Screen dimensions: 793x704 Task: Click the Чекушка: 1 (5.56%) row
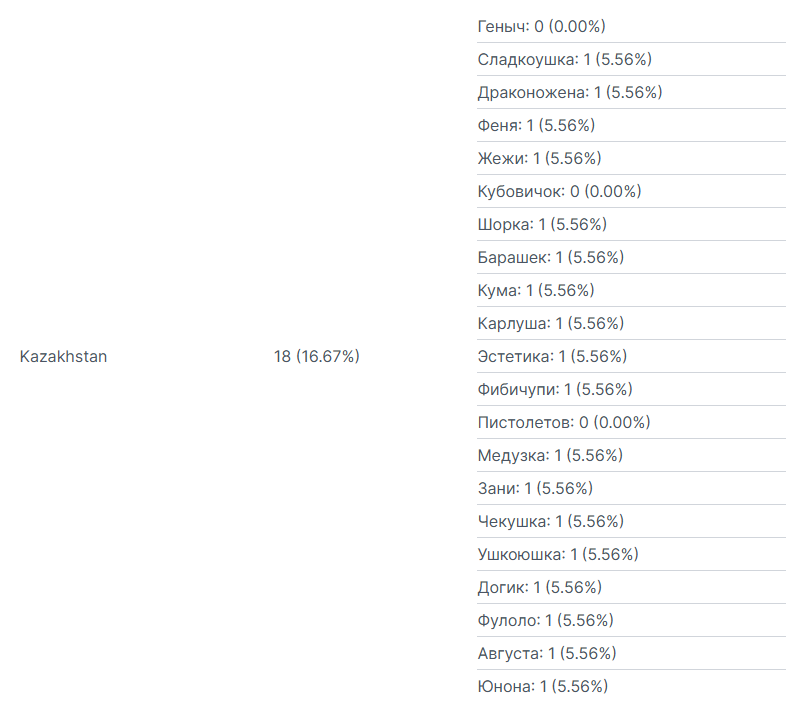551,521
